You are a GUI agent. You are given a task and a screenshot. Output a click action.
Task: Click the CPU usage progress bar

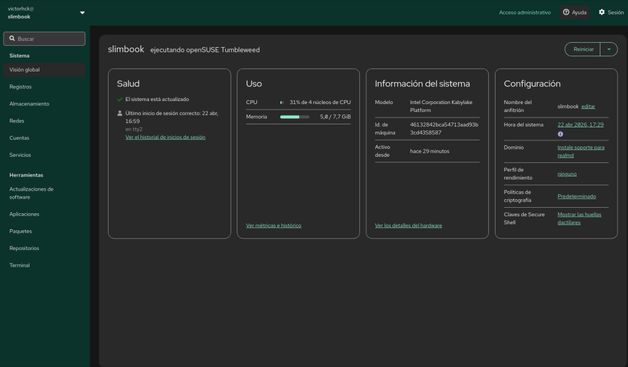pos(282,103)
